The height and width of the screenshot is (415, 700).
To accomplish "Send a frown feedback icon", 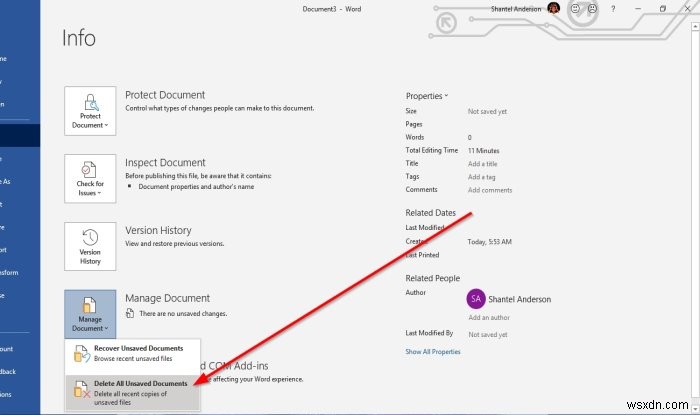I will pyautogui.click(x=592, y=8).
